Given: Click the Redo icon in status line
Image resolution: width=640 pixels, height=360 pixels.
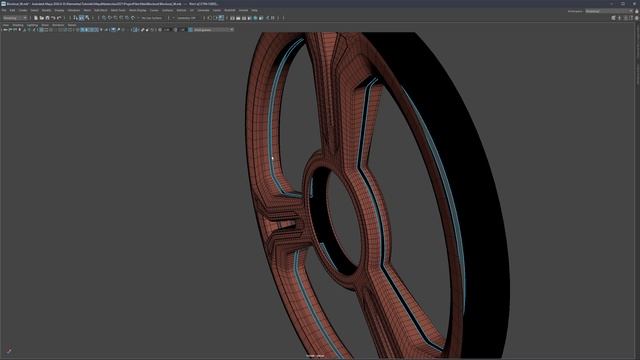Looking at the screenshot, I should pos(59,18).
